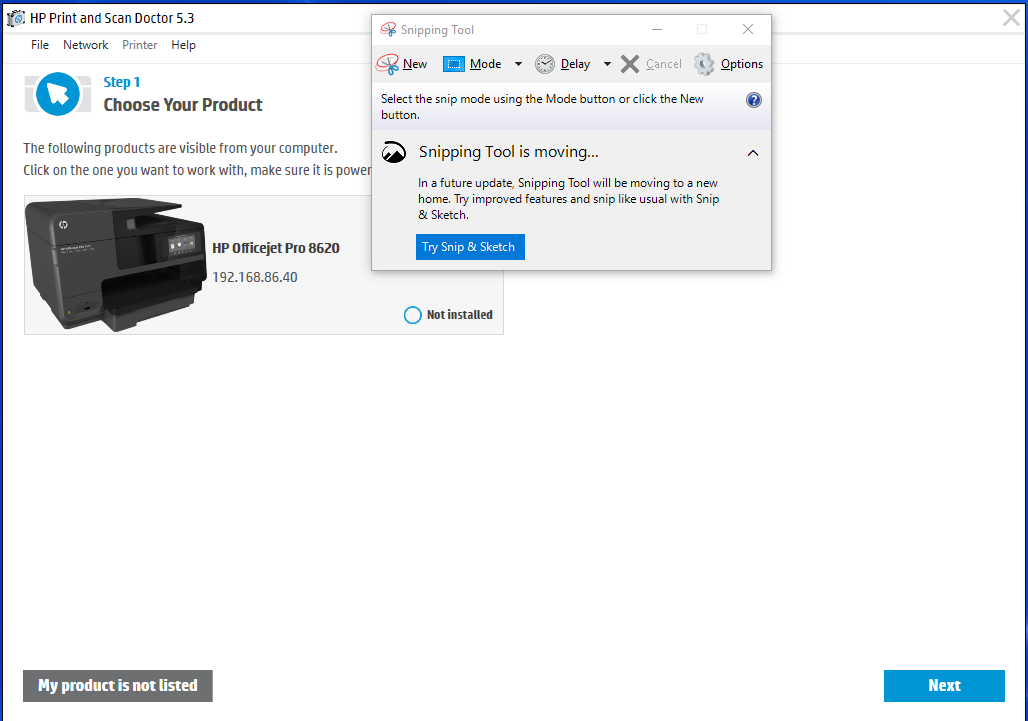The image size is (1028, 721).
Task: Close the Snipping Tool window
Action: [747, 29]
